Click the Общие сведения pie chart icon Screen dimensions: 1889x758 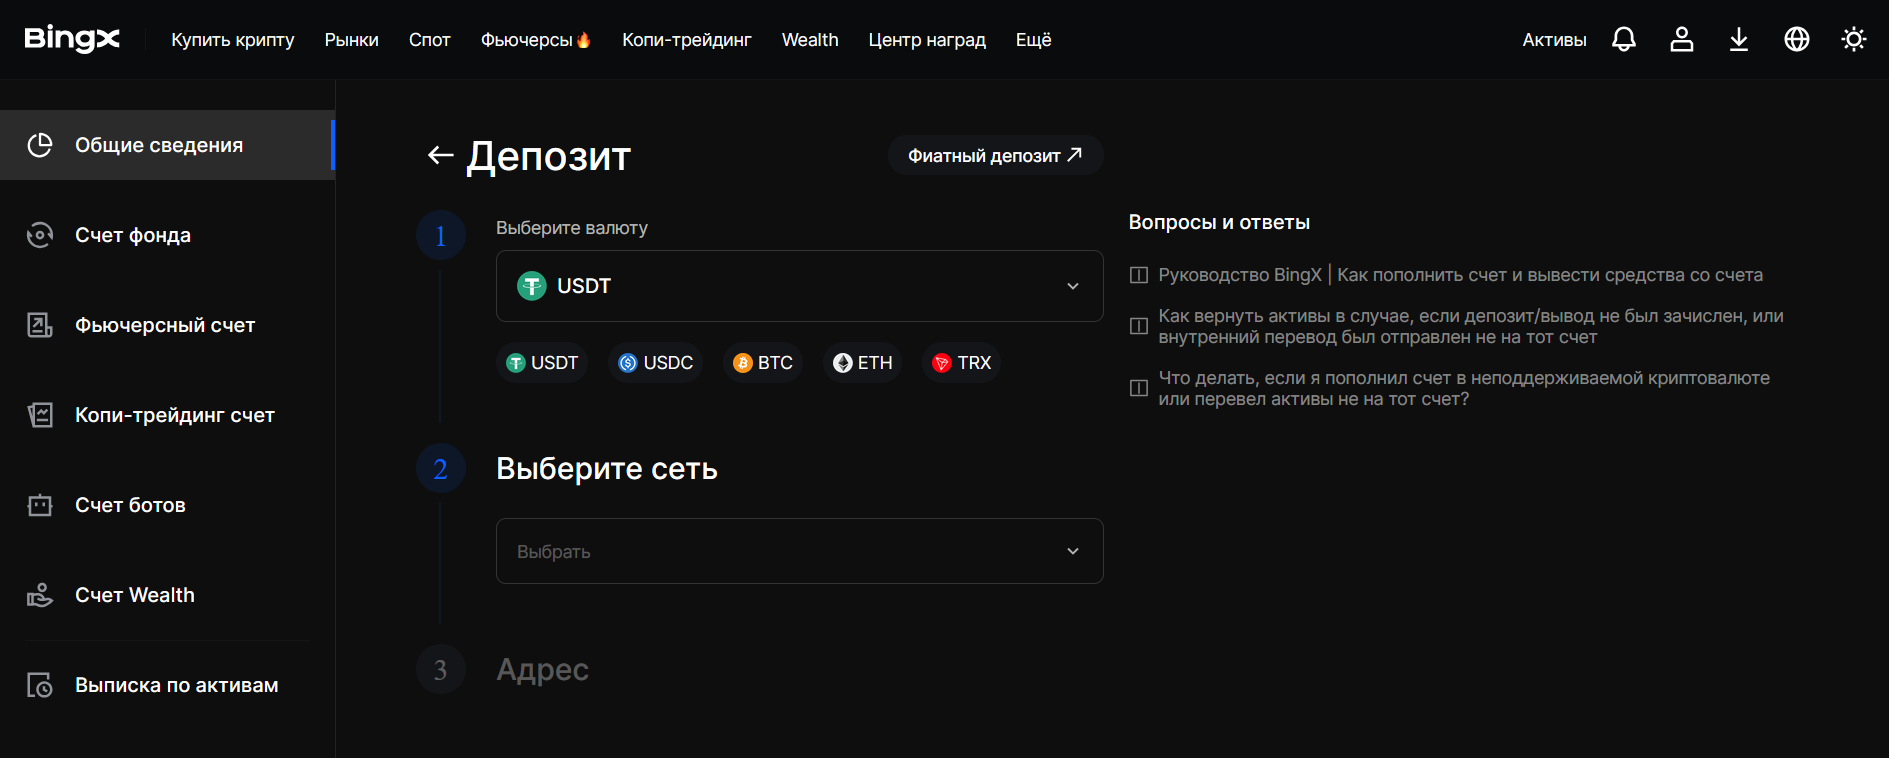pyautogui.click(x=40, y=145)
